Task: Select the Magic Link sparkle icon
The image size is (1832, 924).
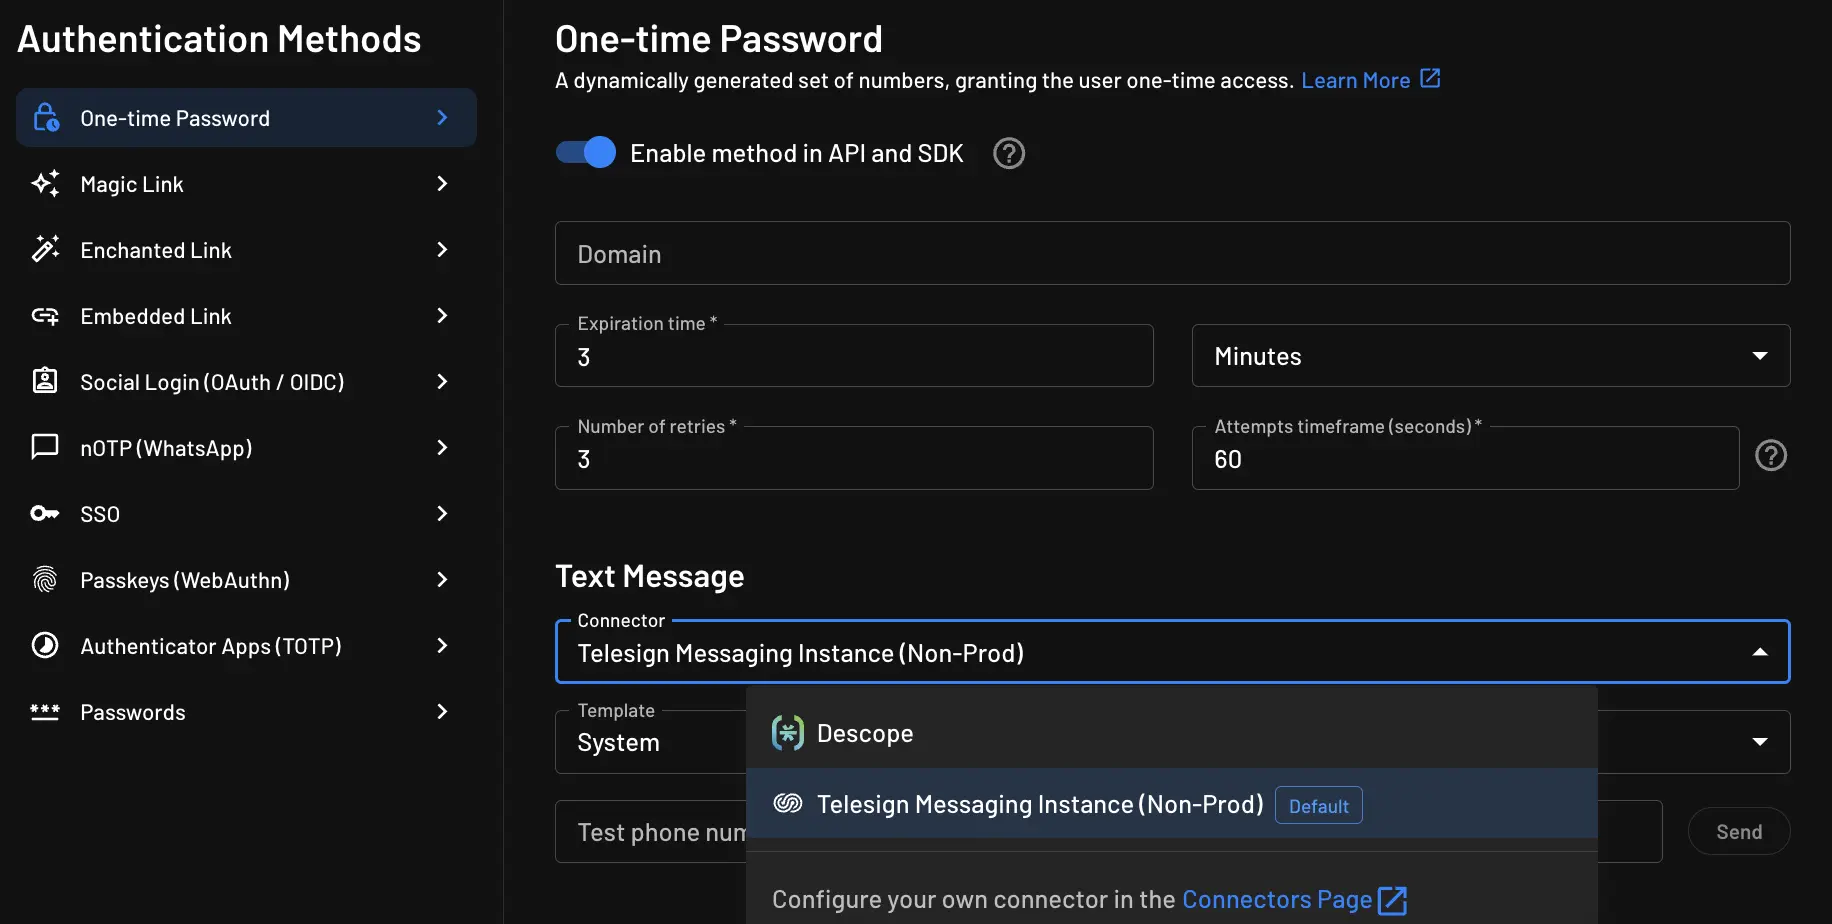Action: 44,183
